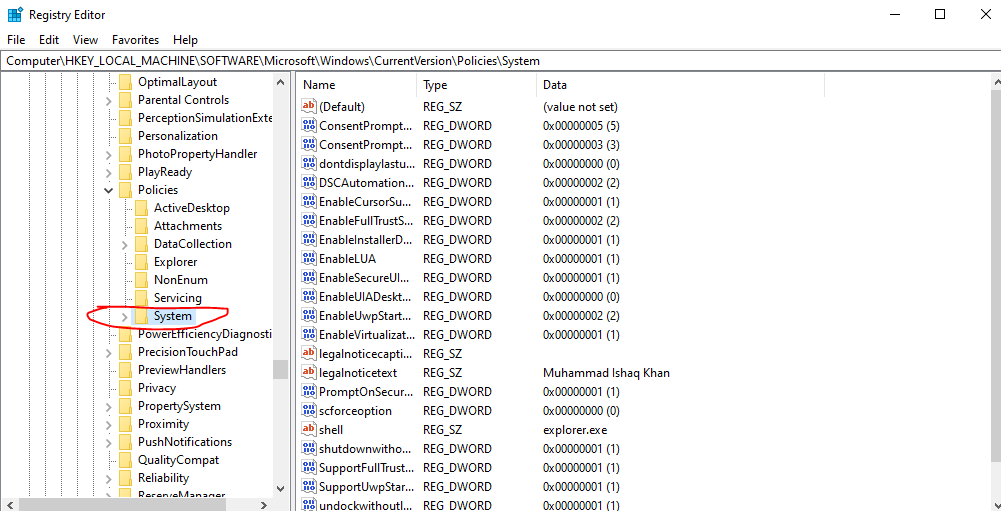
Task: Open the View menu
Action: (86, 40)
